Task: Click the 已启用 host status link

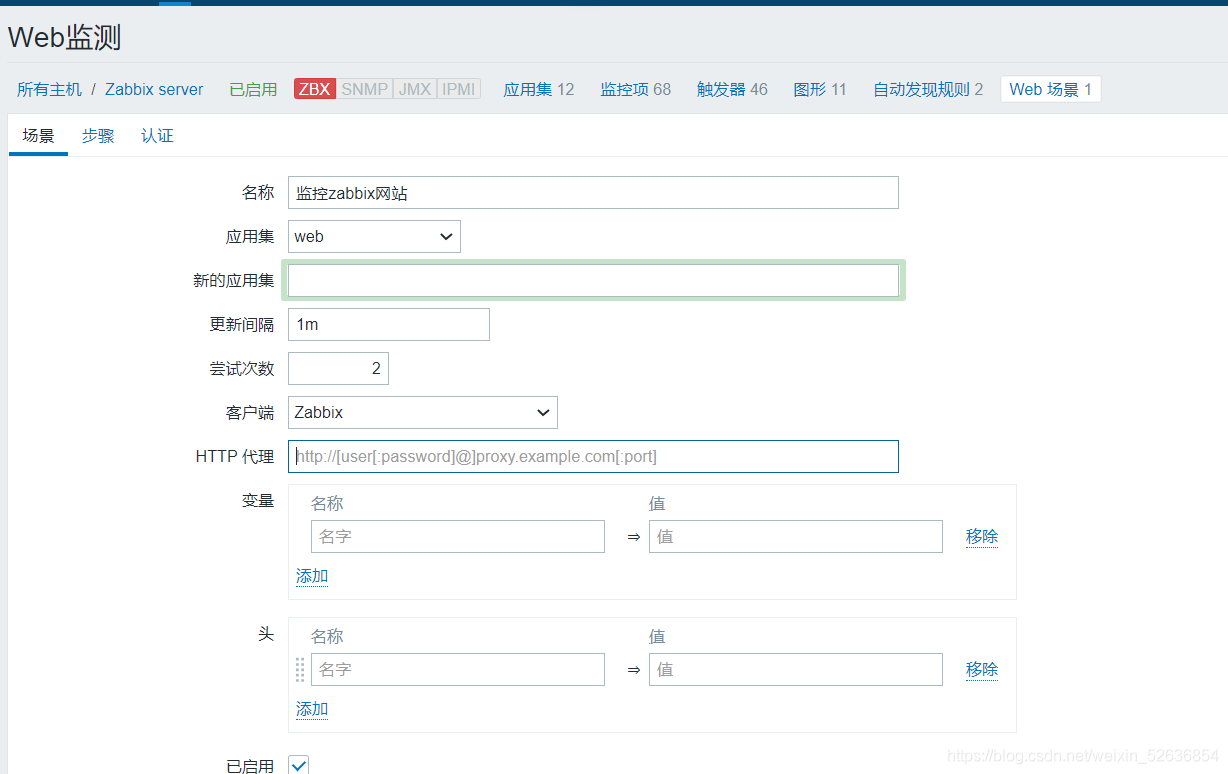Action: [x=253, y=89]
